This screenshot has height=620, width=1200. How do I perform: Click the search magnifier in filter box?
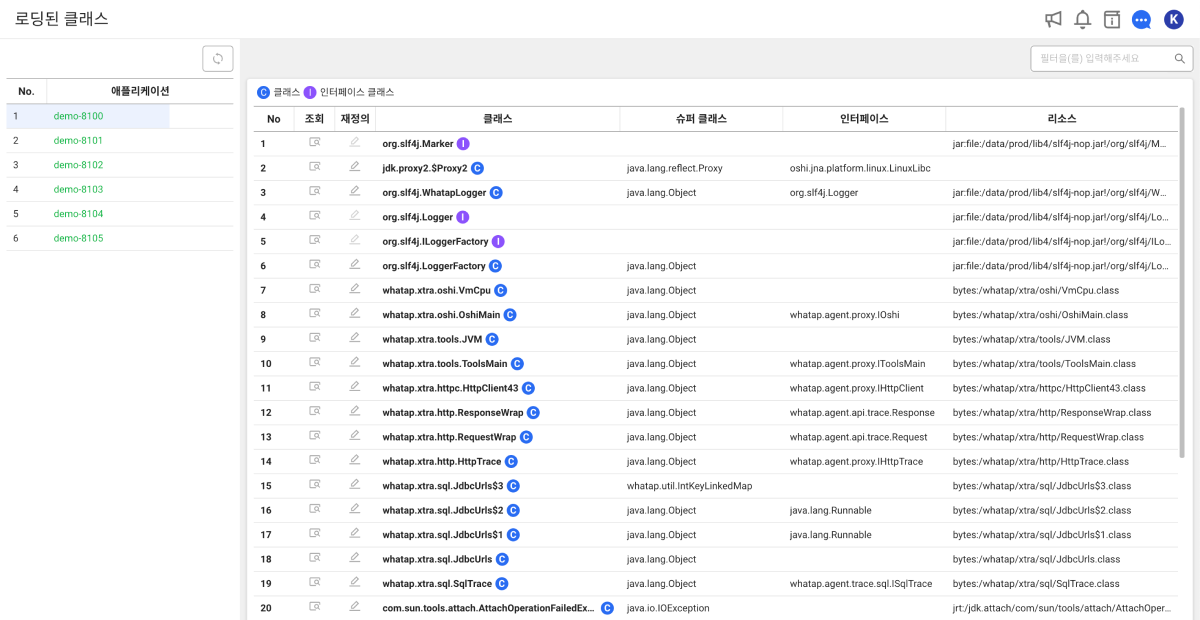1180,59
